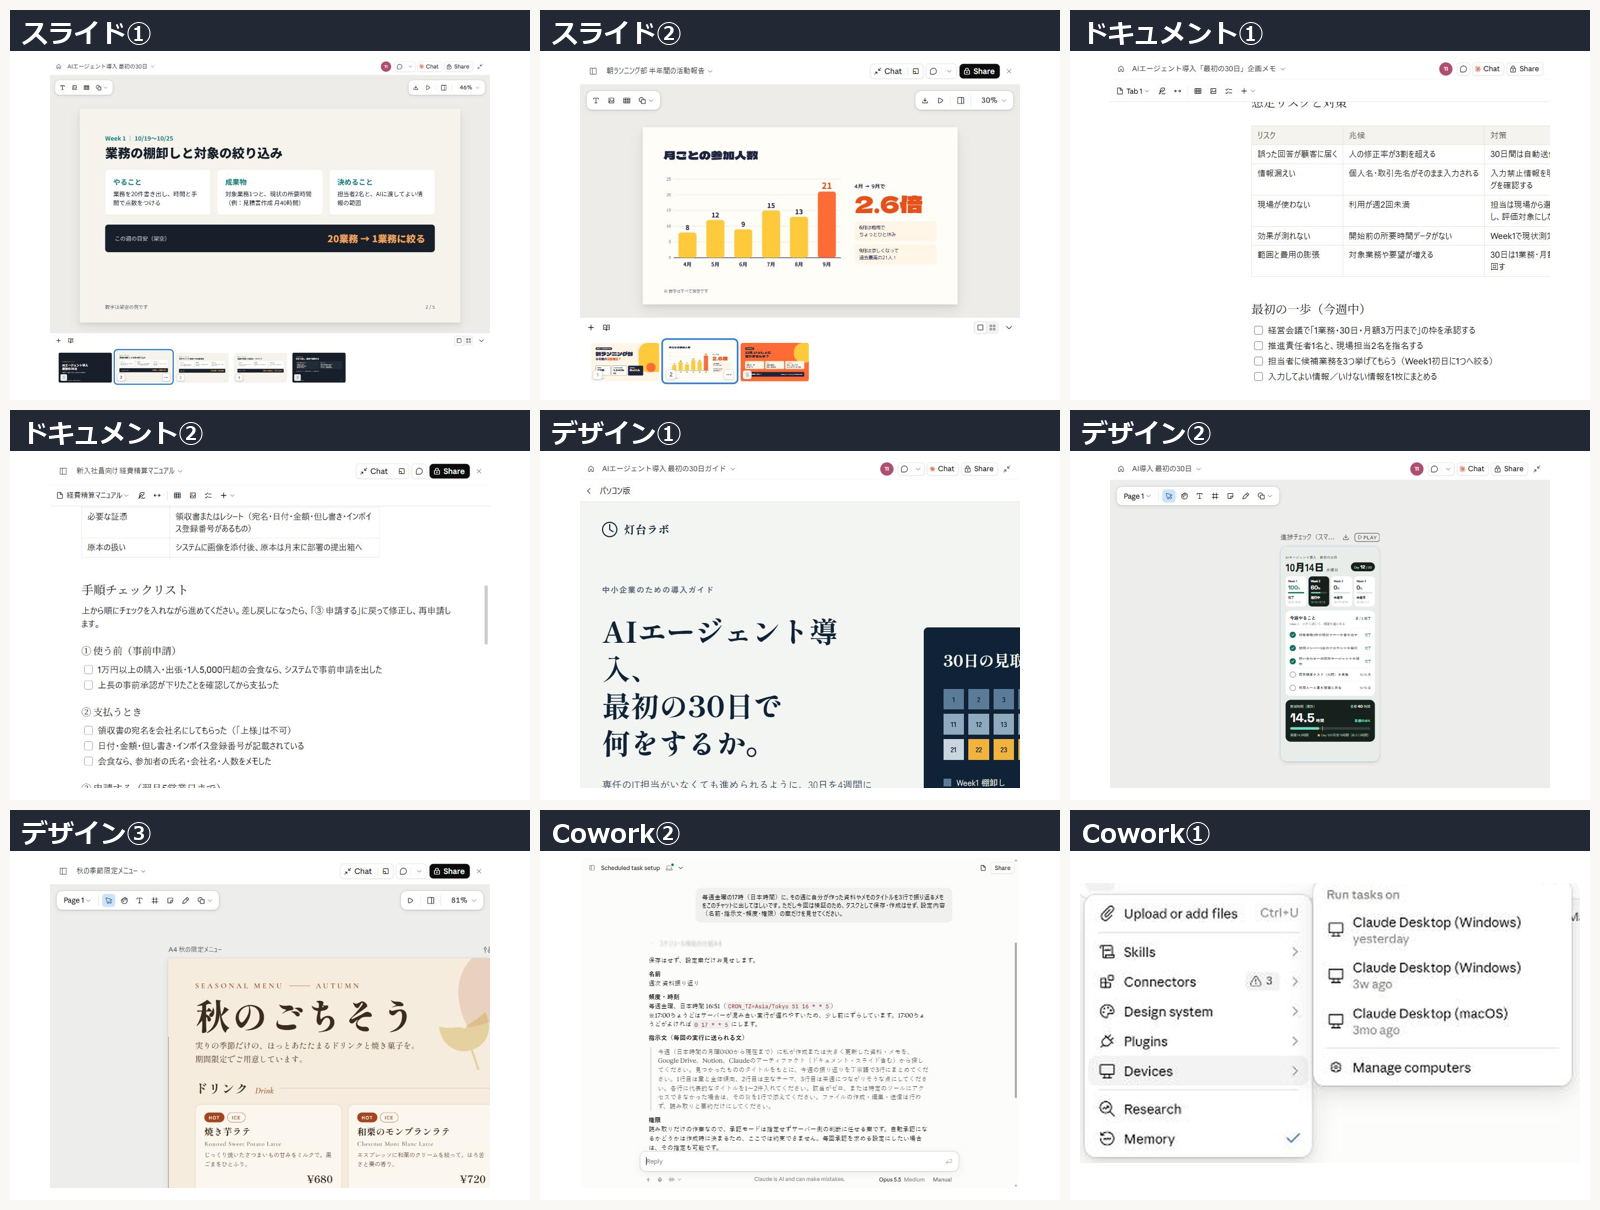Viewport: 1600px width, 1210px height.
Task: Start the slideshow play icon in スライド①
Action: (429, 88)
